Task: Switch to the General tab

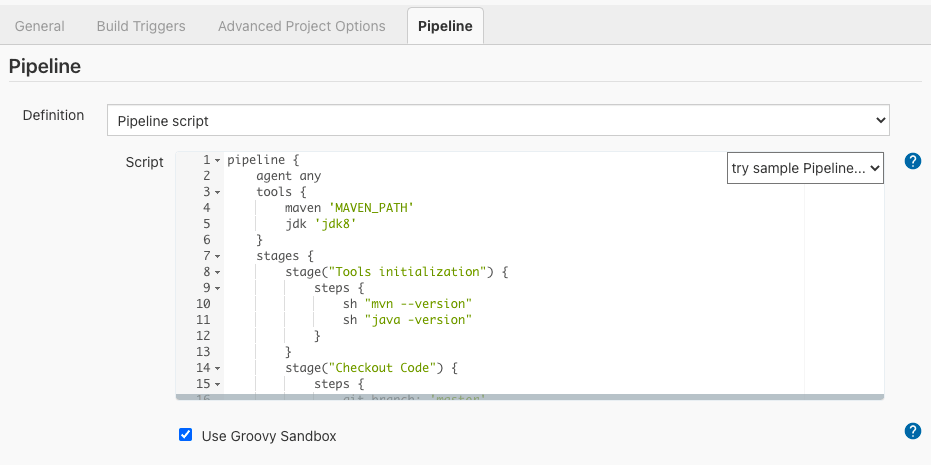Action: pos(40,26)
